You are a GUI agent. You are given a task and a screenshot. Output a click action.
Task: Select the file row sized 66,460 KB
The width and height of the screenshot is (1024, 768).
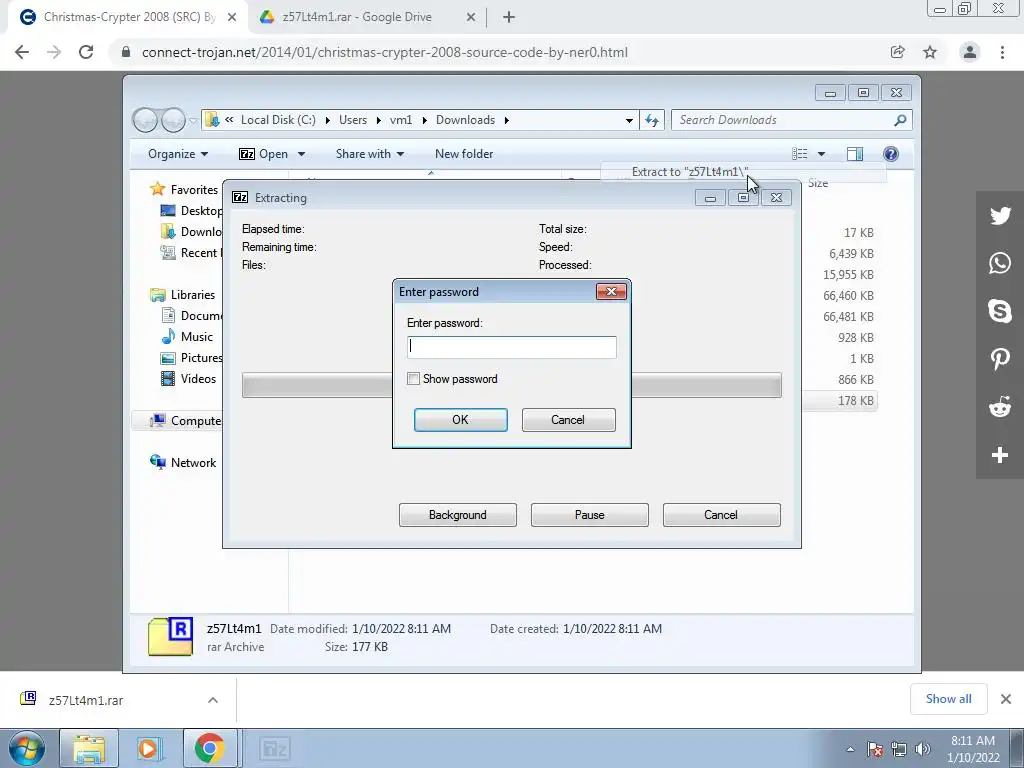point(848,296)
